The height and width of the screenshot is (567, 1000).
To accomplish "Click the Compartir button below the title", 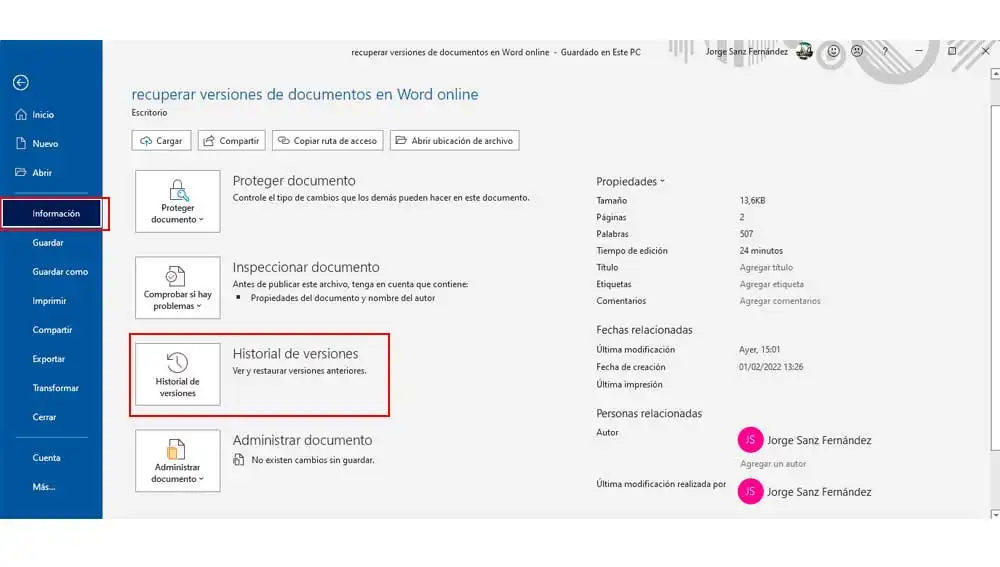I will [232, 140].
